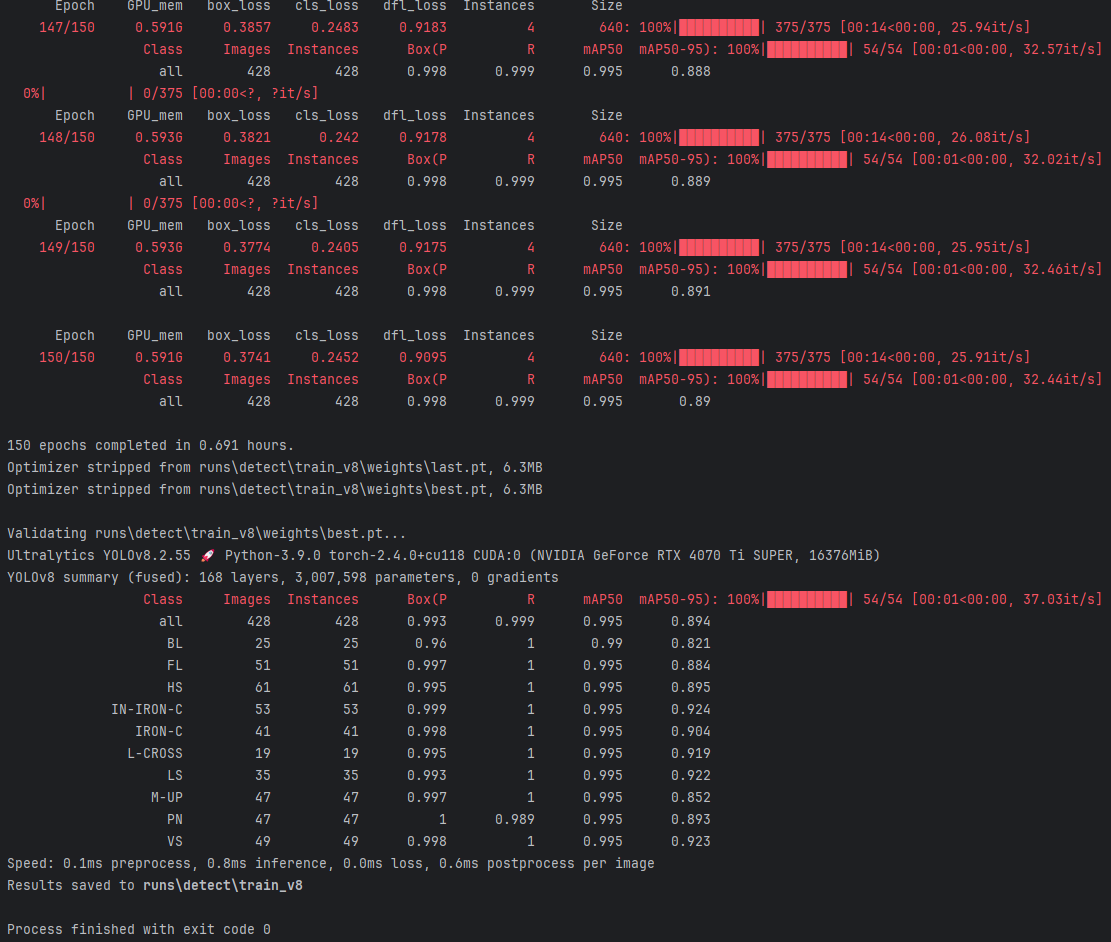Click the BL row mAP50-95 value 0.821
This screenshot has height=942, width=1111.
691,643
